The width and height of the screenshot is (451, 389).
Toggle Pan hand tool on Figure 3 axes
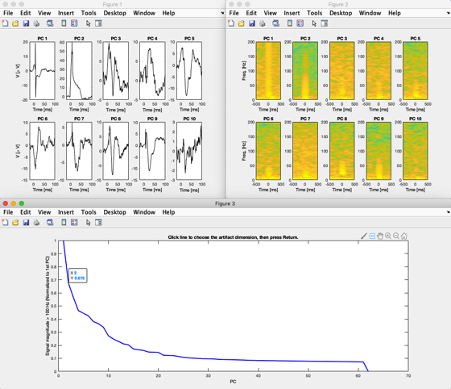380,236
